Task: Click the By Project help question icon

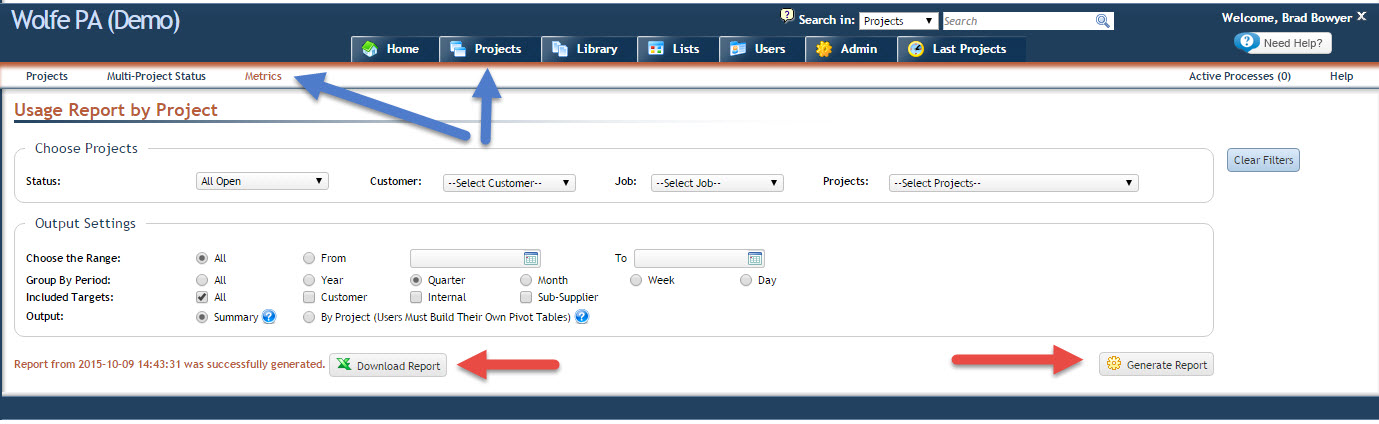Action: [x=582, y=317]
